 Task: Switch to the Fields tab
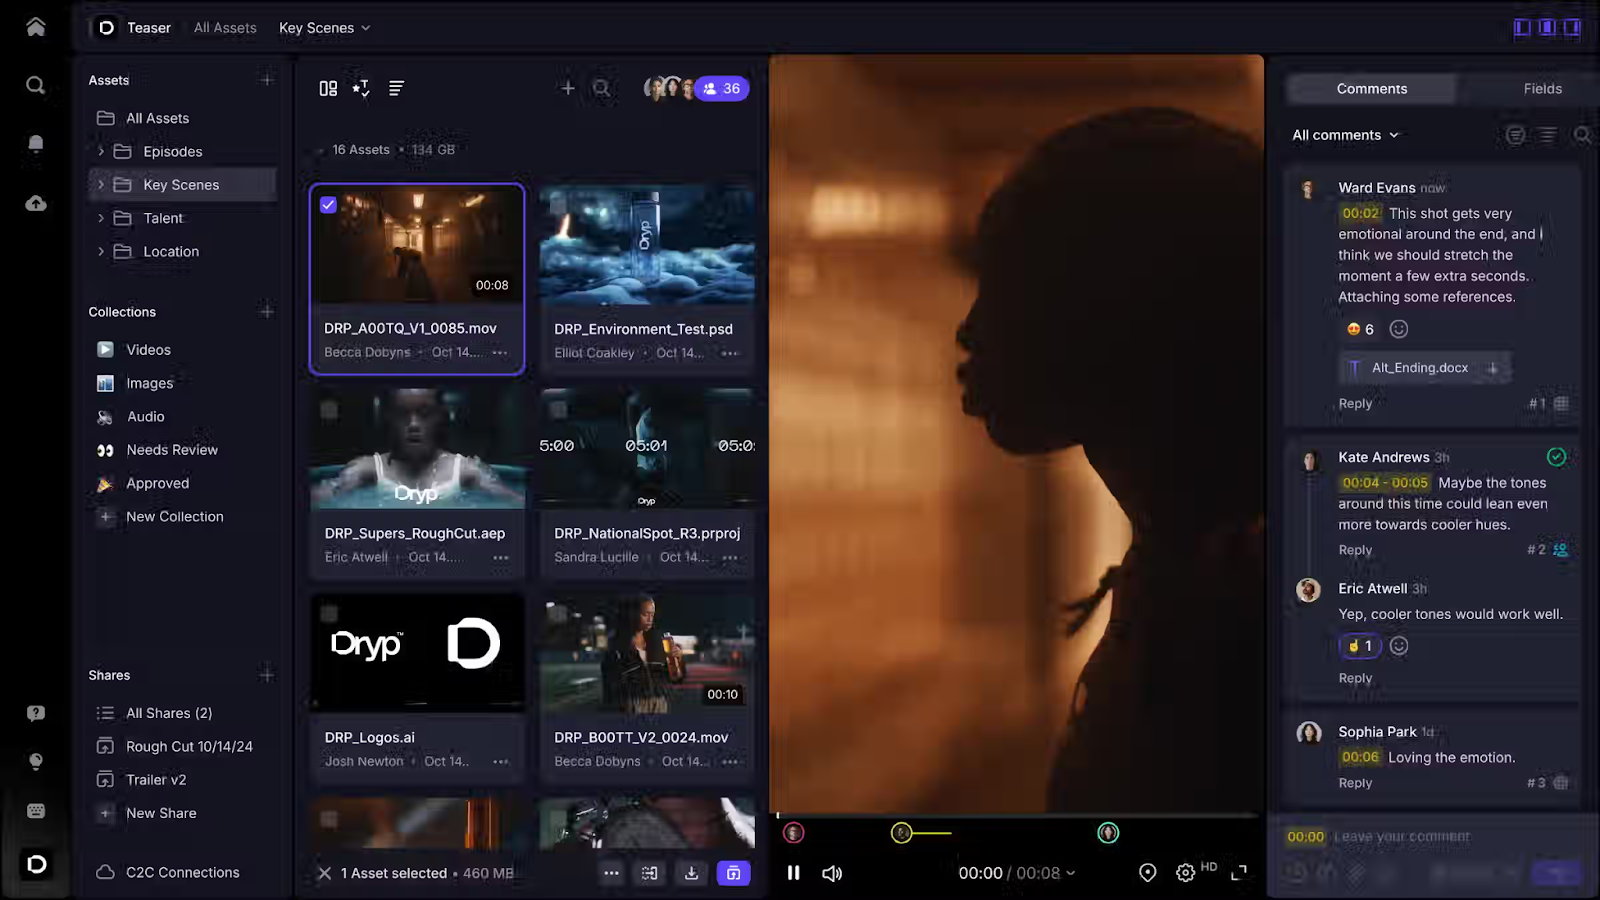pyautogui.click(x=1543, y=88)
